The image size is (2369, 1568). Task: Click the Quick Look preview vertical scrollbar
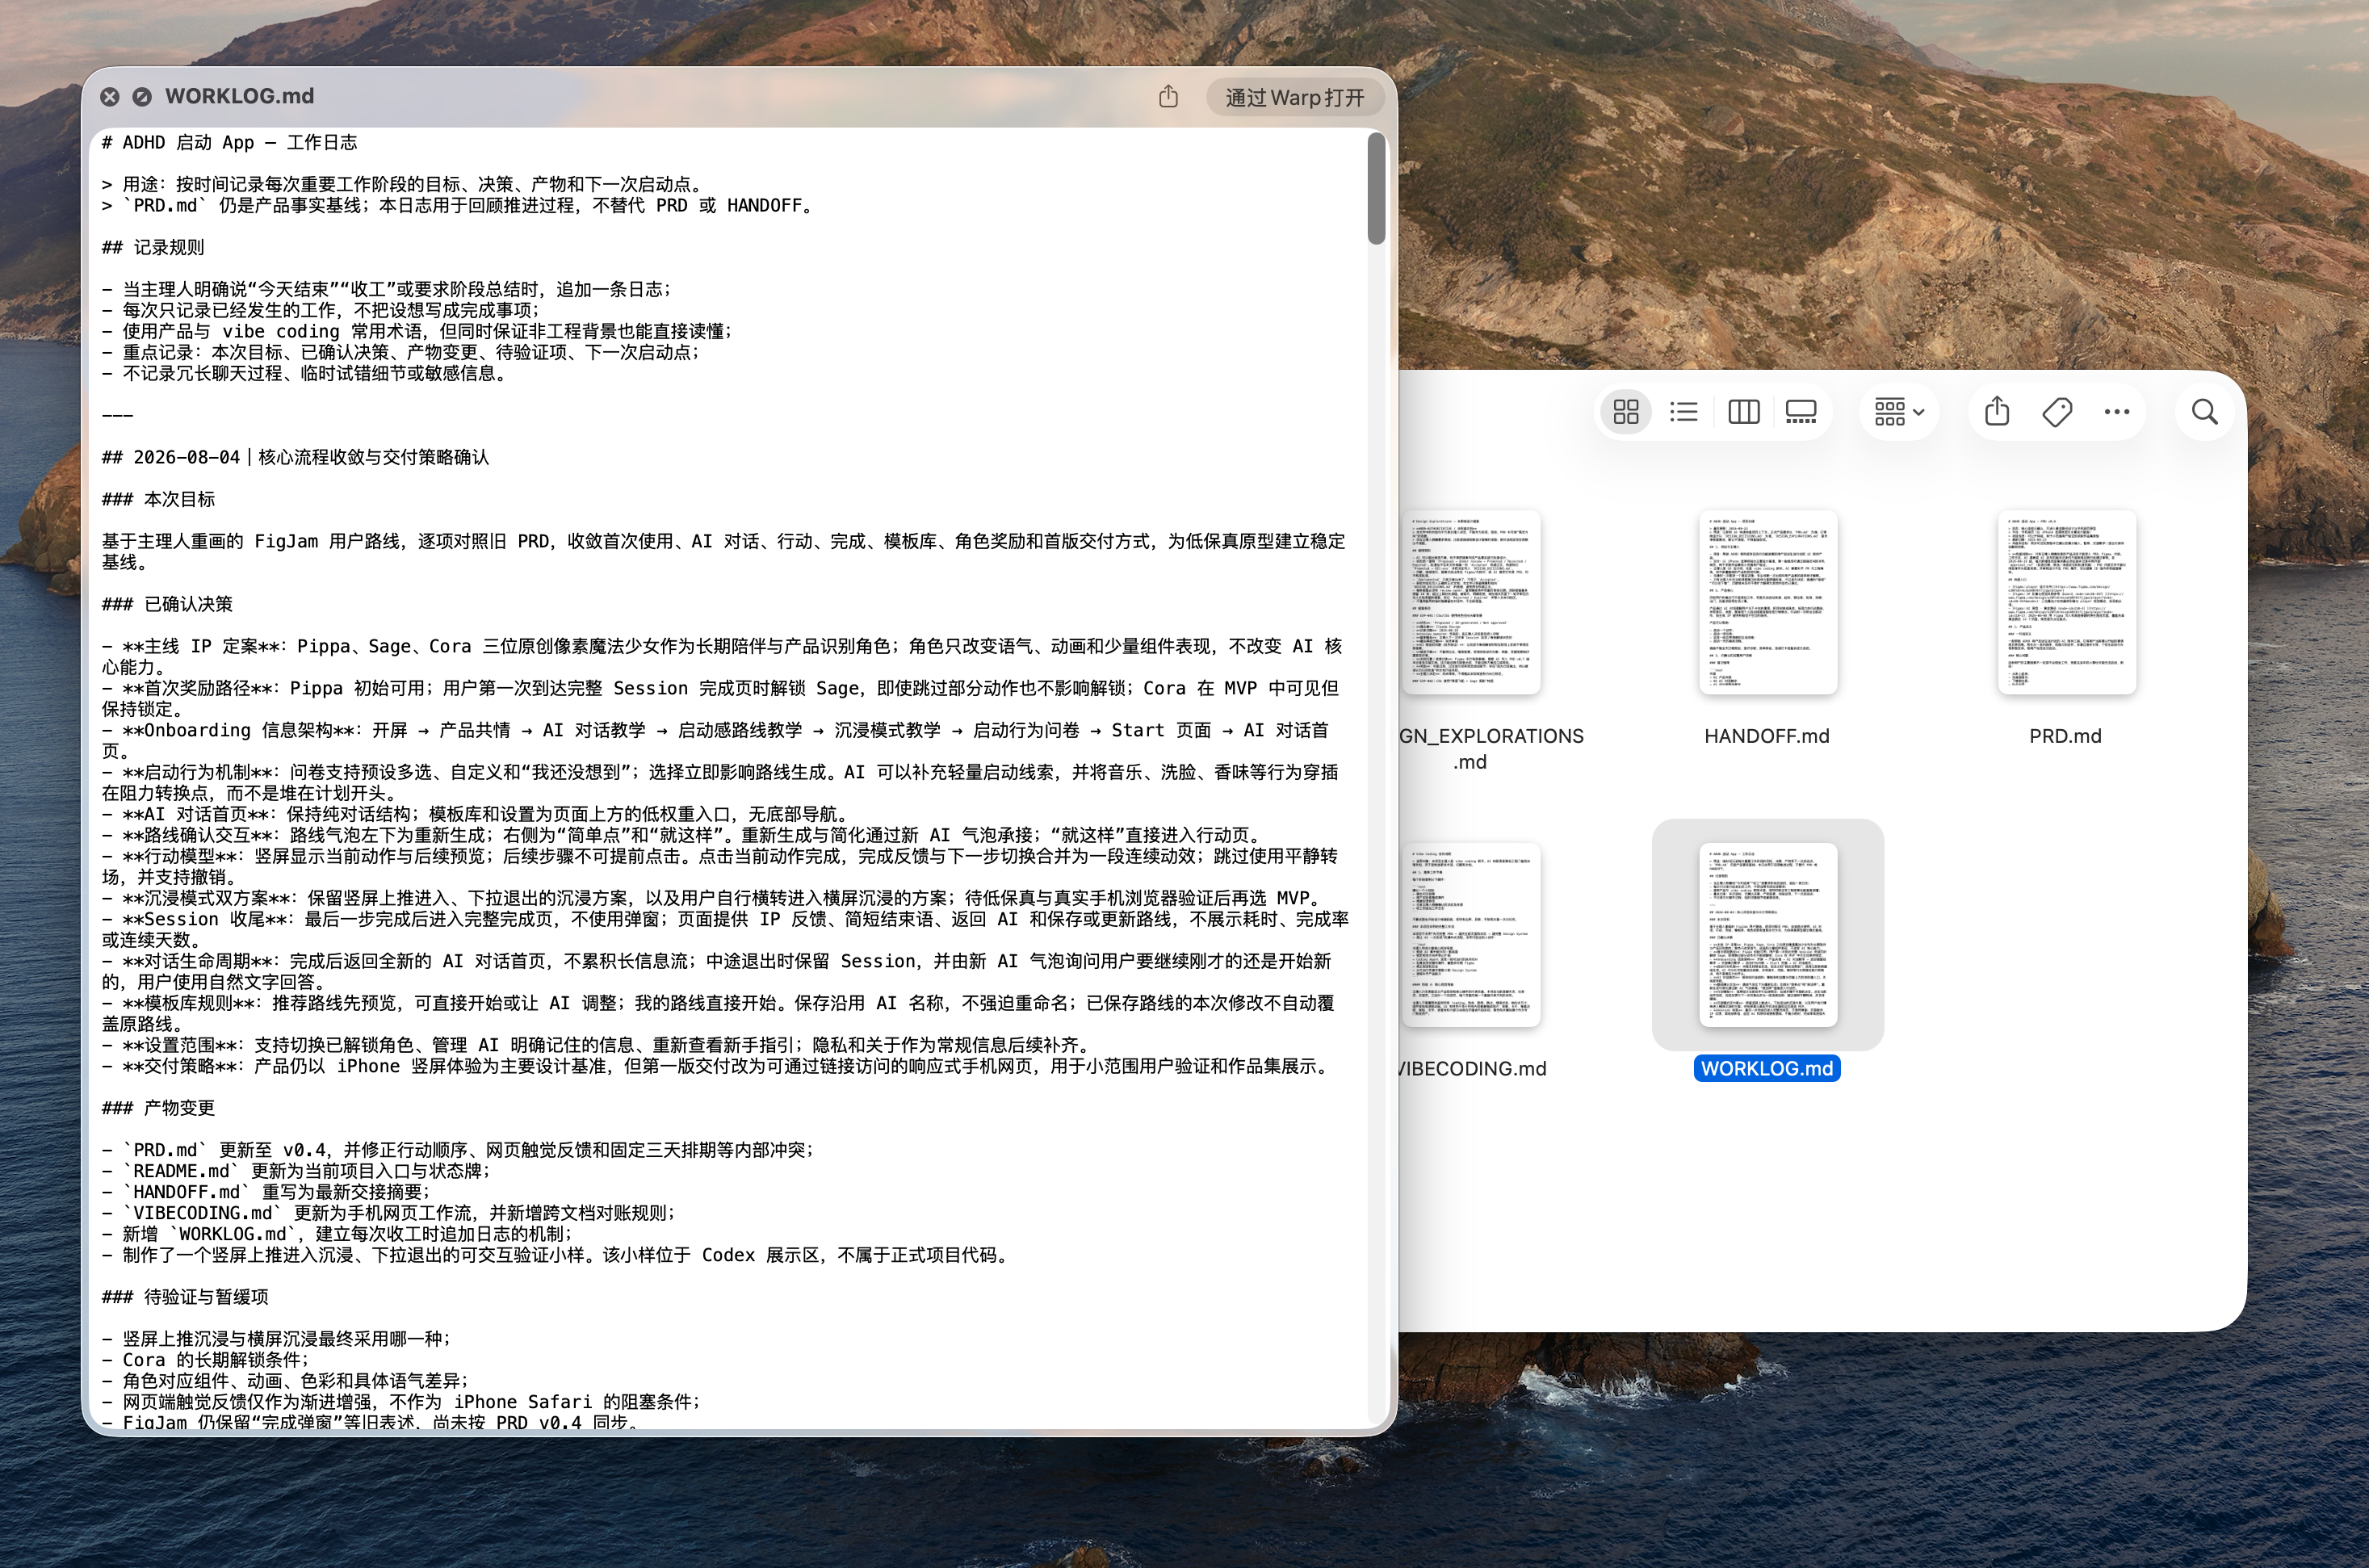pyautogui.click(x=1376, y=188)
